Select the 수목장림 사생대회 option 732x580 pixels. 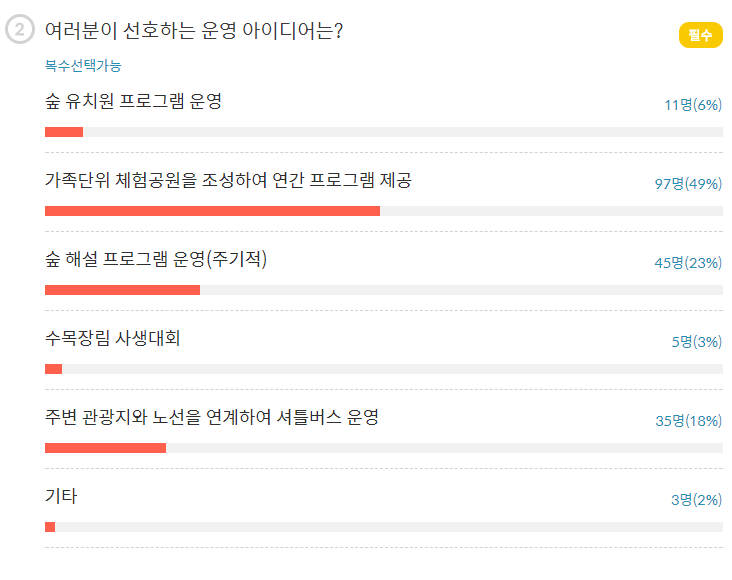113,339
